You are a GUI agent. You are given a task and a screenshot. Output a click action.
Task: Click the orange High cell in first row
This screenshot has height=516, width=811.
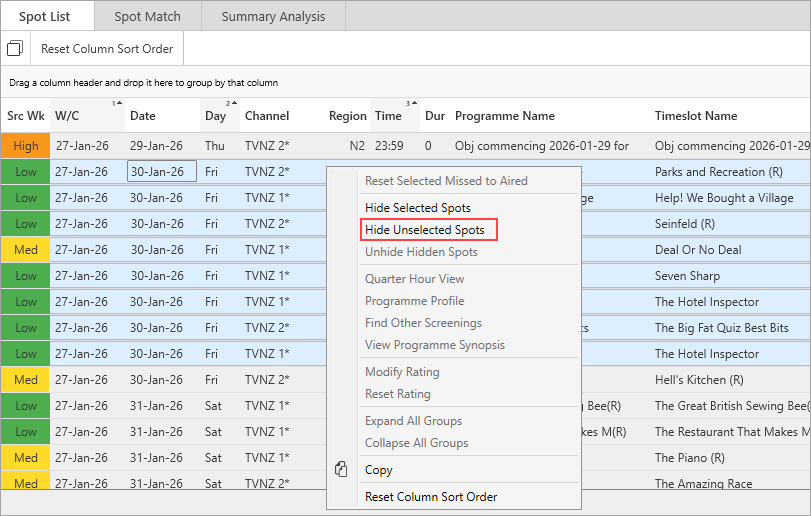pyautogui.click(x=26, y=146)
